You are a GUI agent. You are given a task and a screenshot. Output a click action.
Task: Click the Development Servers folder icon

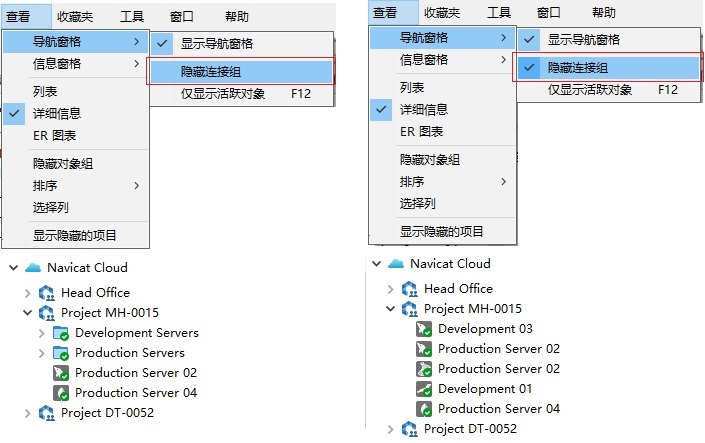coord(61,333)
